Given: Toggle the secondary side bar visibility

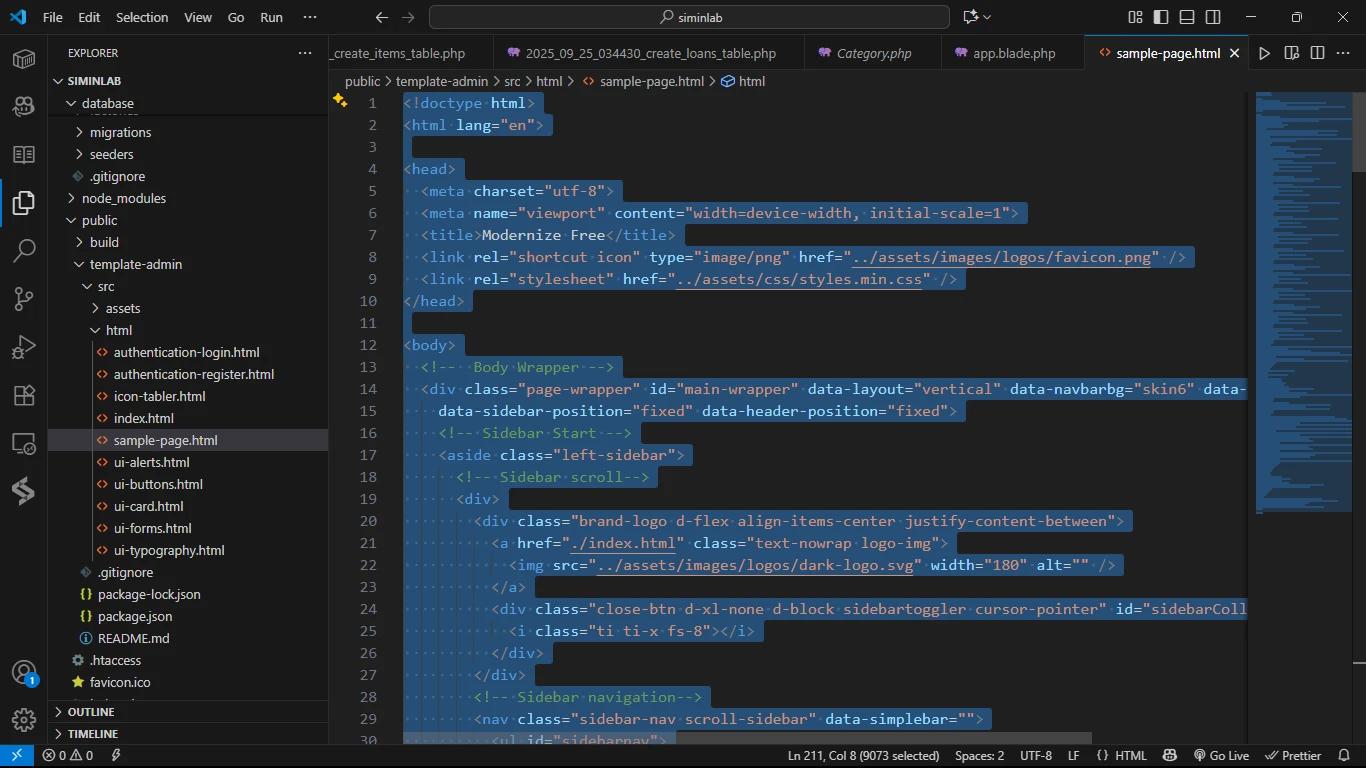Looking at the screenshot, I should click(x=1213, y=17).
